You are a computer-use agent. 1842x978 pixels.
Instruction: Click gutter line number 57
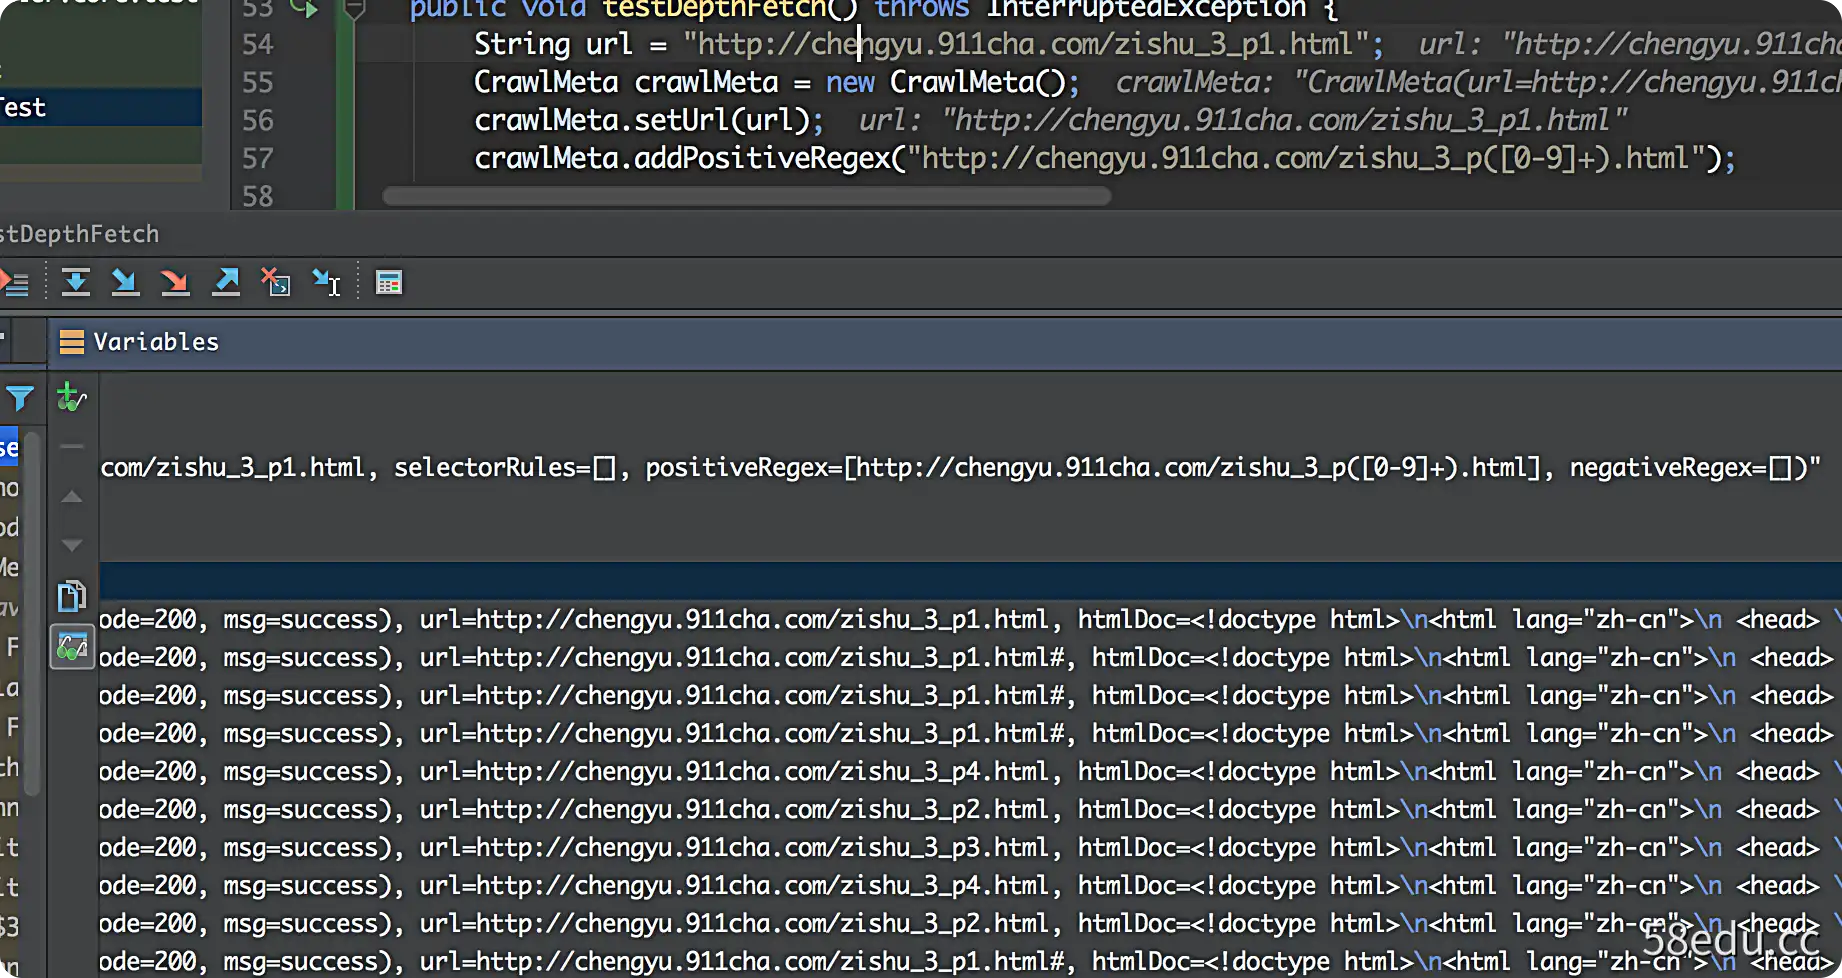pyautogui.click(x=257, y=158)
